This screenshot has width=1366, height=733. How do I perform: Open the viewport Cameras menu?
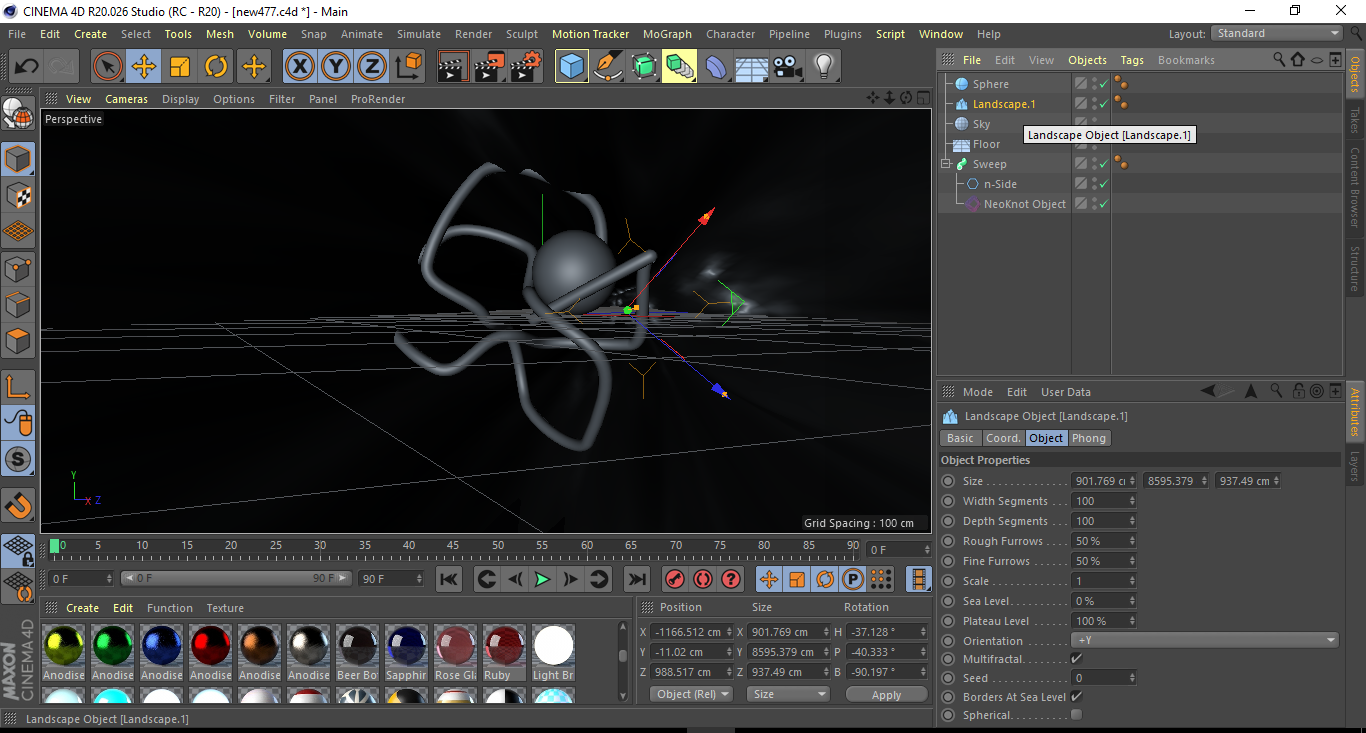pos(126,99)
